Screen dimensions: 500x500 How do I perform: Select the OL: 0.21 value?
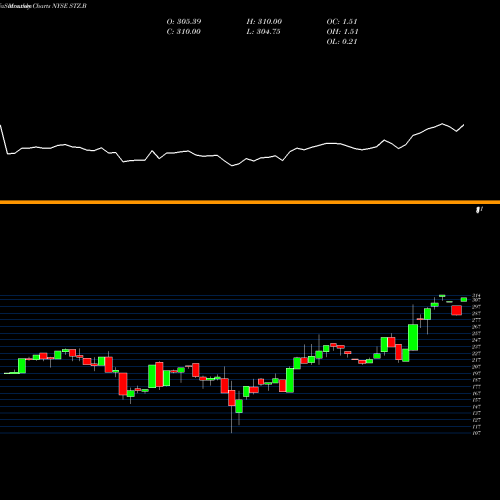coord(342,42)
